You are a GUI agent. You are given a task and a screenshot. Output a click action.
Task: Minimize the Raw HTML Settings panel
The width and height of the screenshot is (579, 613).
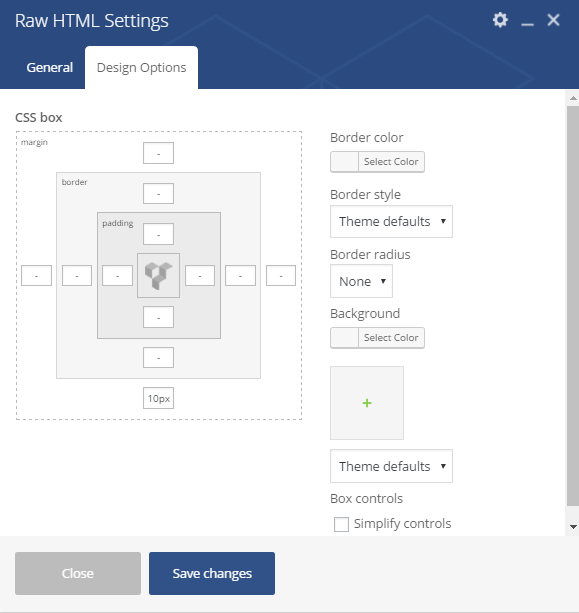pos(527,24)
